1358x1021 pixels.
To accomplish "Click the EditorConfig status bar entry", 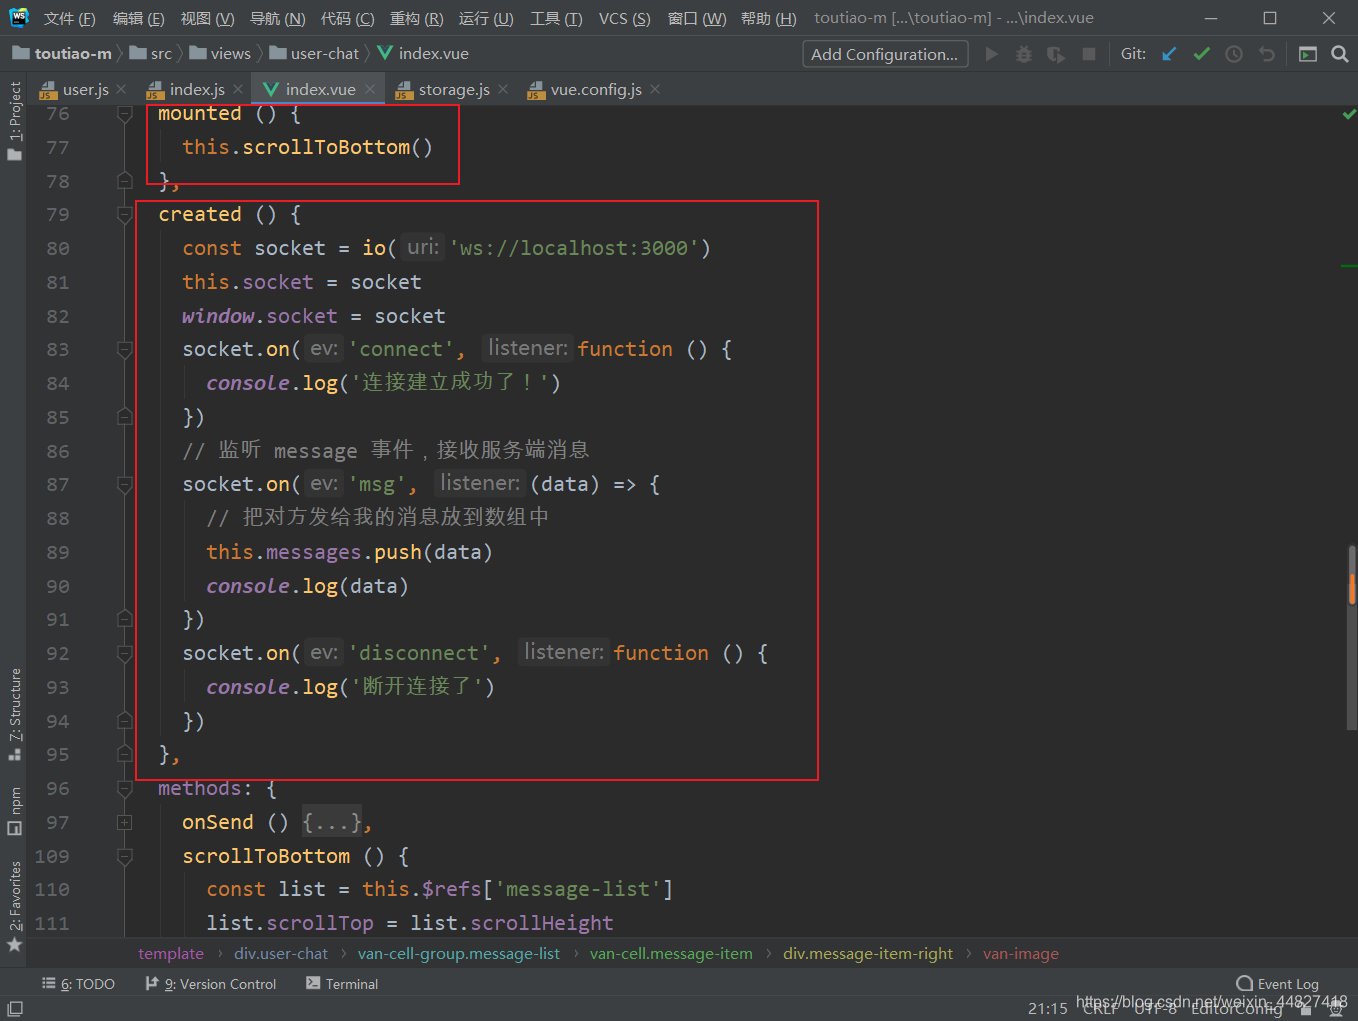I will point(1236,1009).
